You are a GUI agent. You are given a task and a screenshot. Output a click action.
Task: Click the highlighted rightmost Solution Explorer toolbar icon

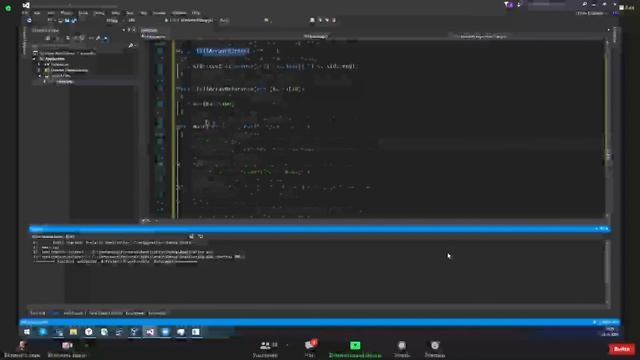click(106, 38)
